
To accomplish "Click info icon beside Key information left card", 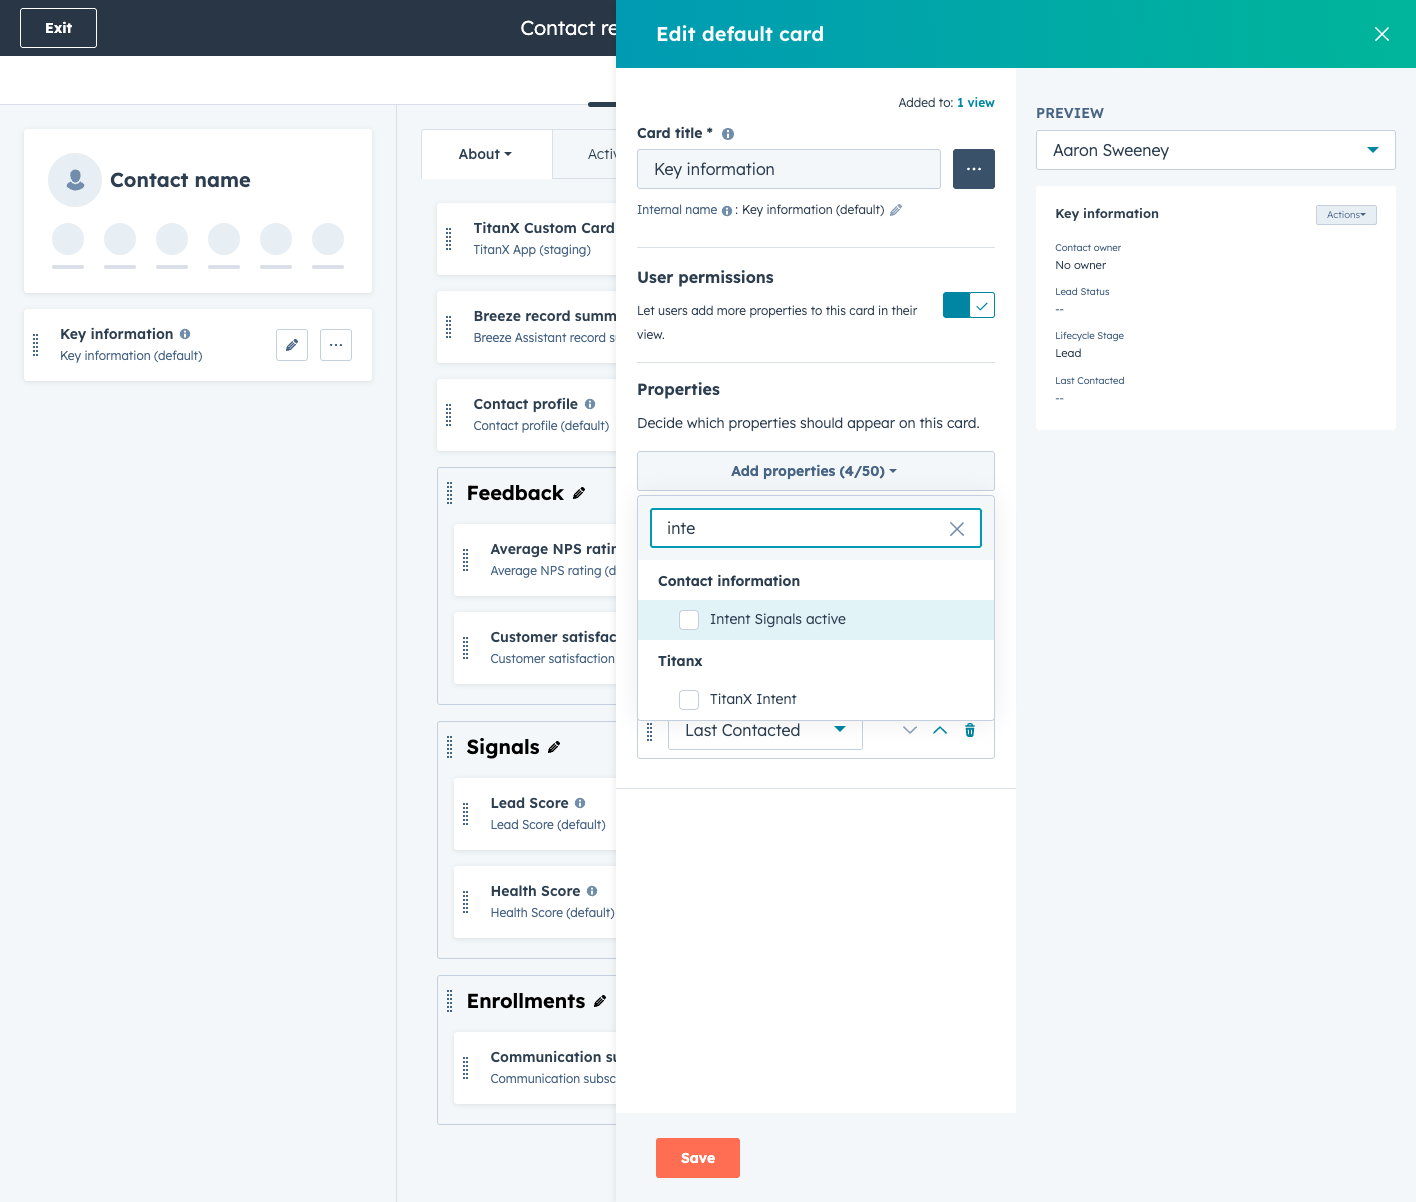I will 185,334.
